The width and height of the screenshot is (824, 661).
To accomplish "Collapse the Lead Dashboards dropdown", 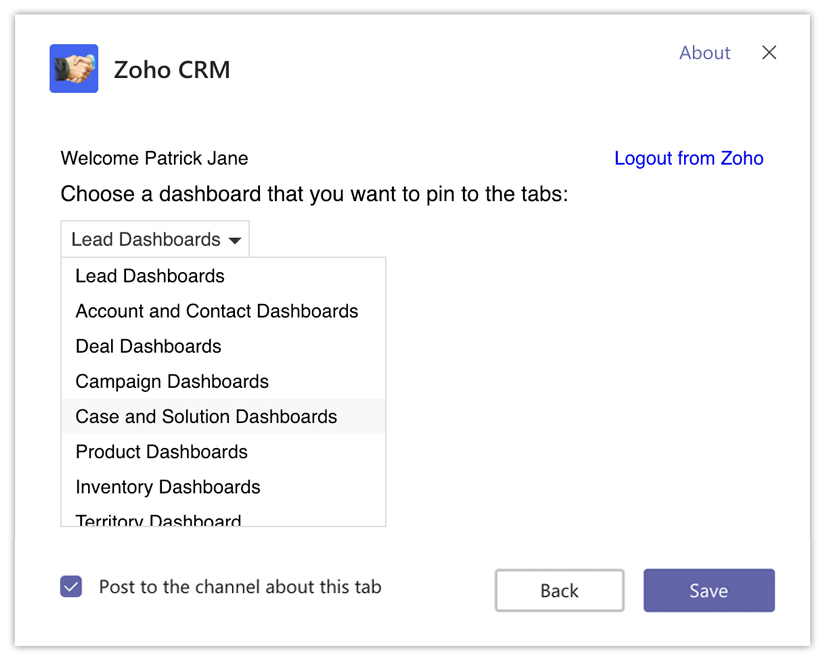I will 155,240.
